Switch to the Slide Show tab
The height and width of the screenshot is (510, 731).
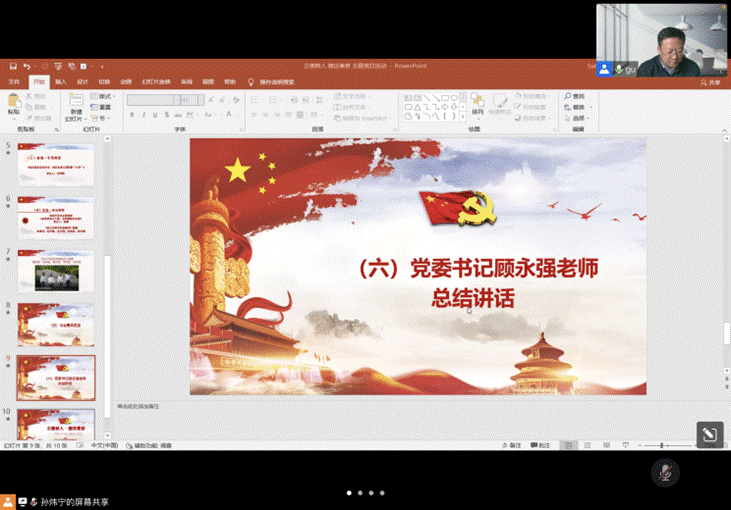(x=156, y=82)
